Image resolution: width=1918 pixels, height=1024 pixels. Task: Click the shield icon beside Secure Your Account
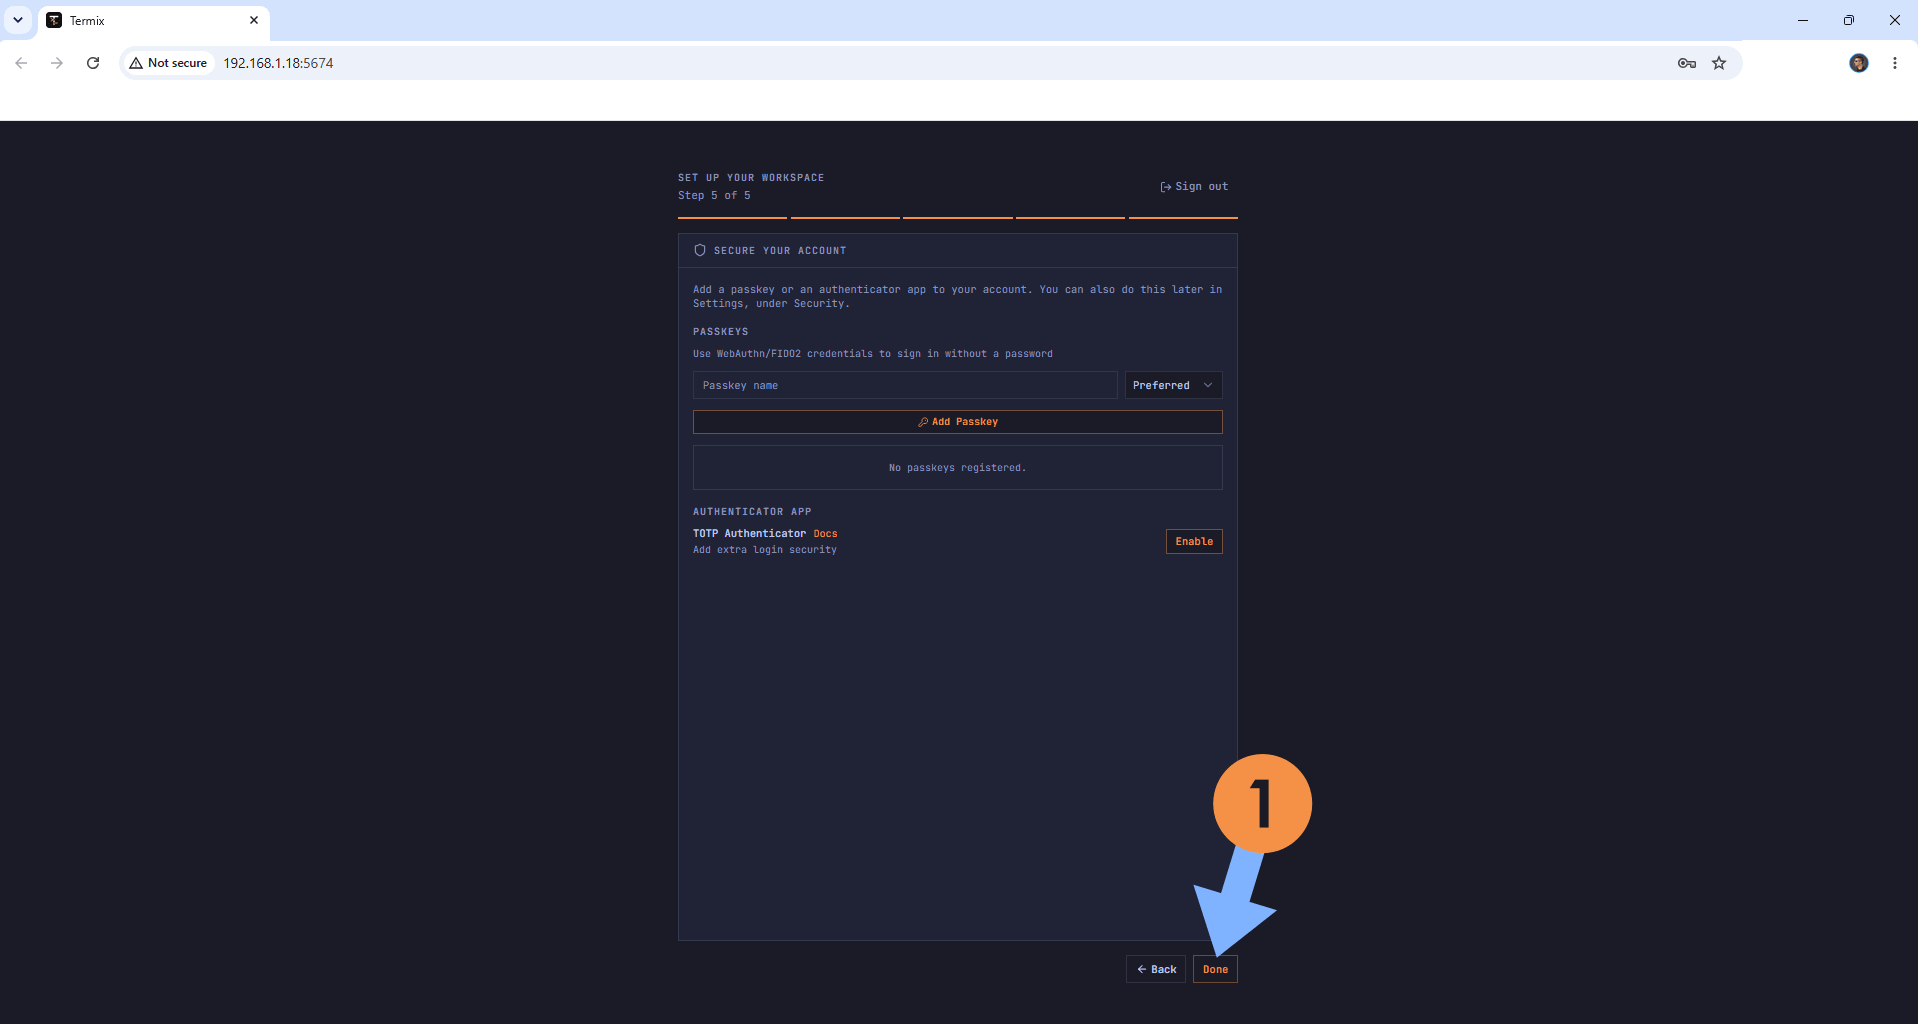pyautogui.click(x=700, y=250)
